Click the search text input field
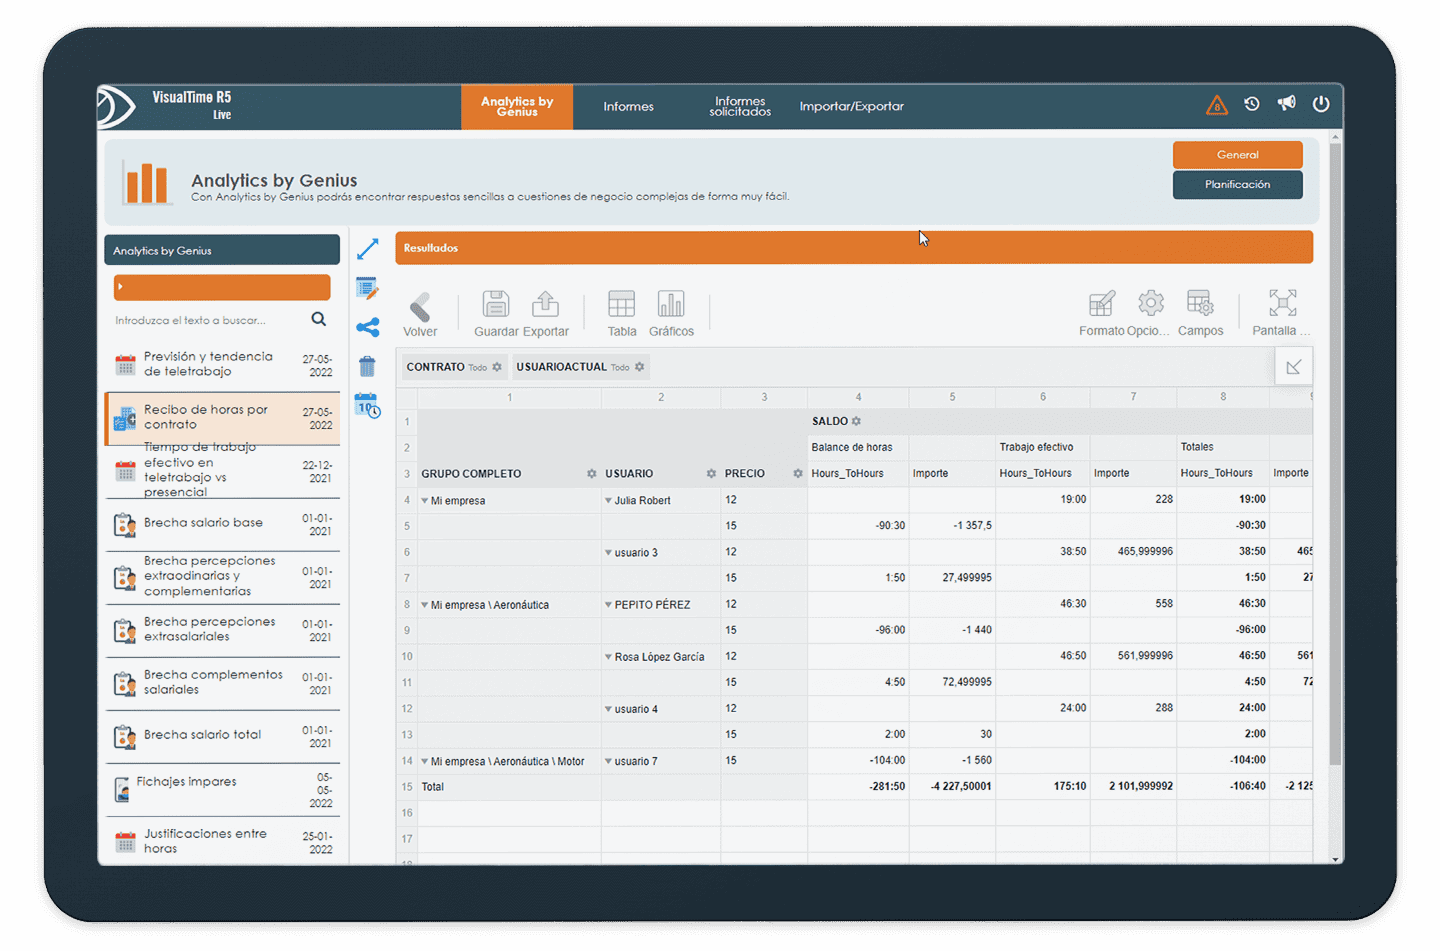The width and height of the screenshot is (1440, 951). [208, 320]
